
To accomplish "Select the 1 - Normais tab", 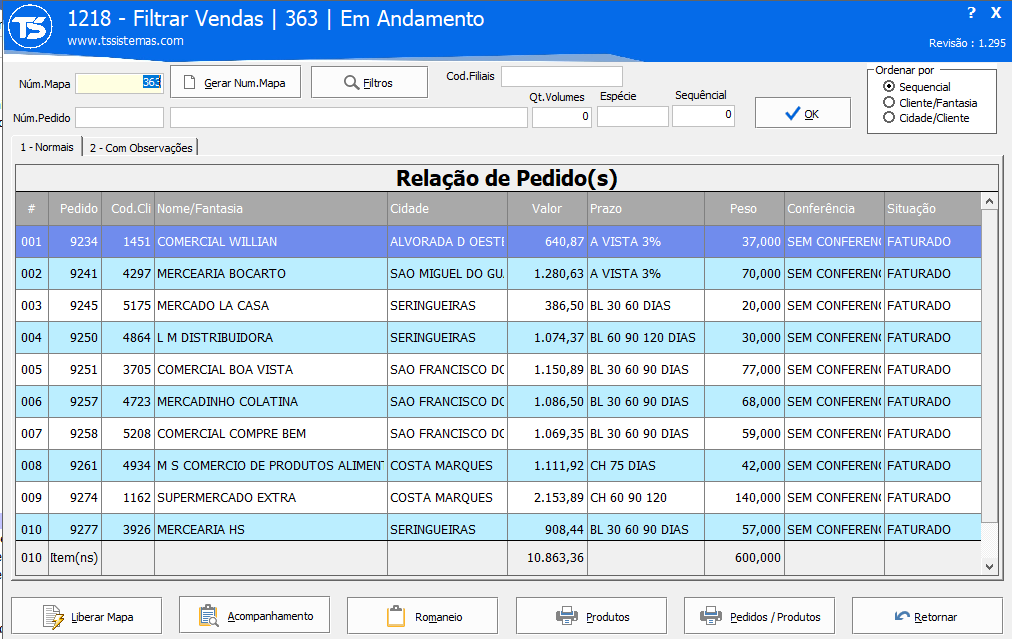I will click(47, 148).
